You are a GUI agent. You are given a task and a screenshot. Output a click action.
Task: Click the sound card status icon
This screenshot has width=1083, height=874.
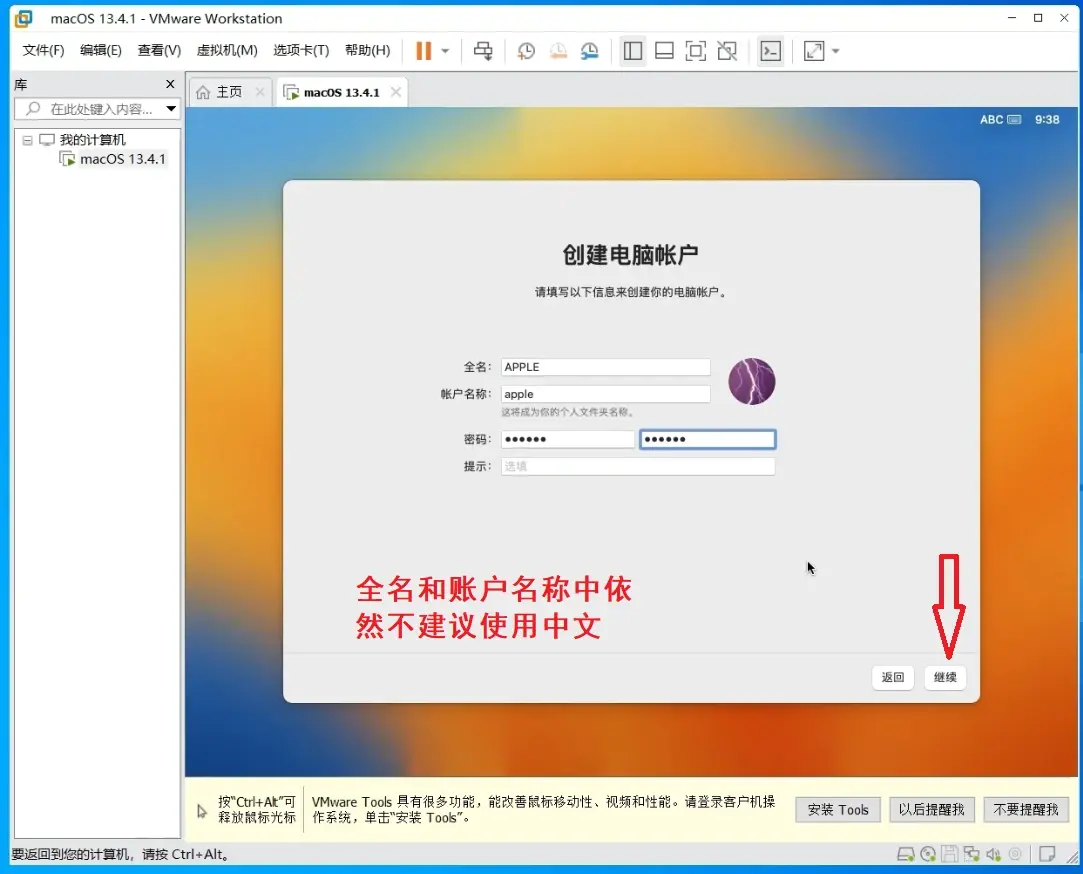[x=993, y=855]
